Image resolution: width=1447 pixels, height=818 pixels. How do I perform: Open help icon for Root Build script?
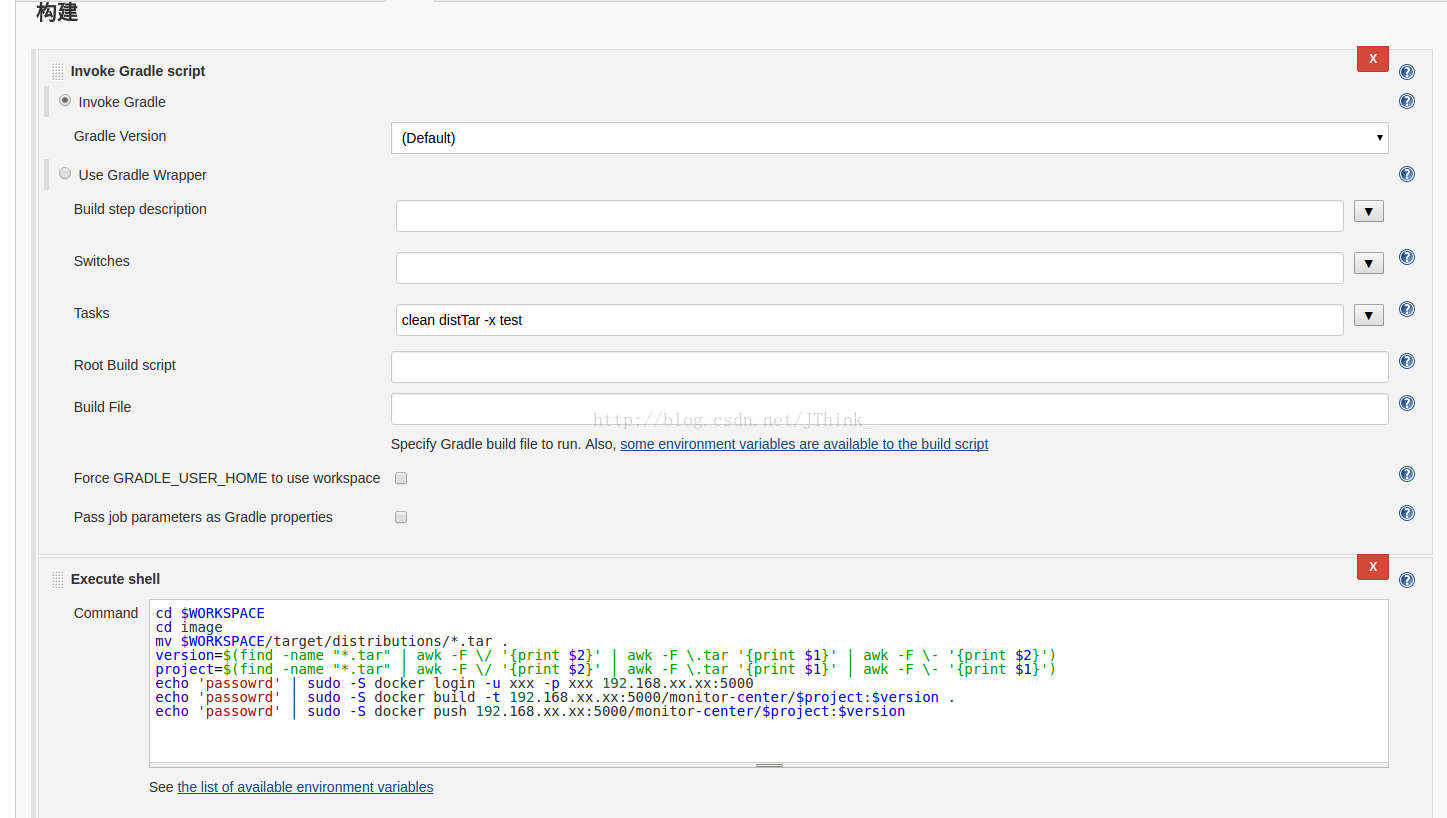coord(1407,361)
